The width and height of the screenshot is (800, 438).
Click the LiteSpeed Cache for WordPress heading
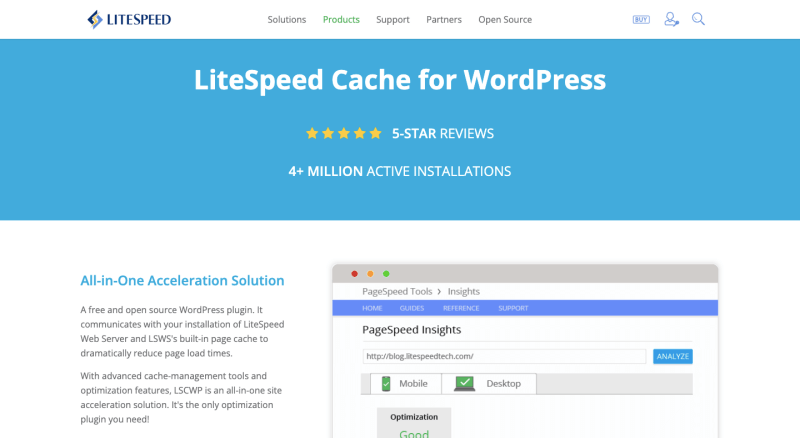(400, 80)
